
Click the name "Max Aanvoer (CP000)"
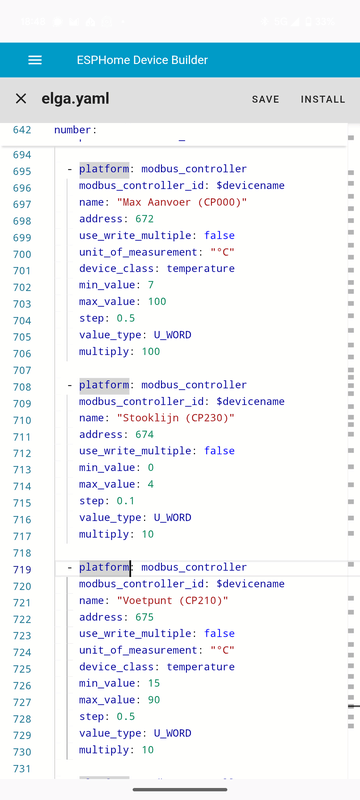coord(182,203)
